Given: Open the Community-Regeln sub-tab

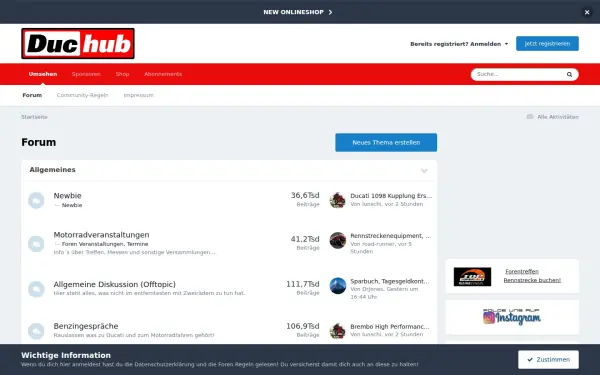Looking at the screenshot, I should 83,95.
